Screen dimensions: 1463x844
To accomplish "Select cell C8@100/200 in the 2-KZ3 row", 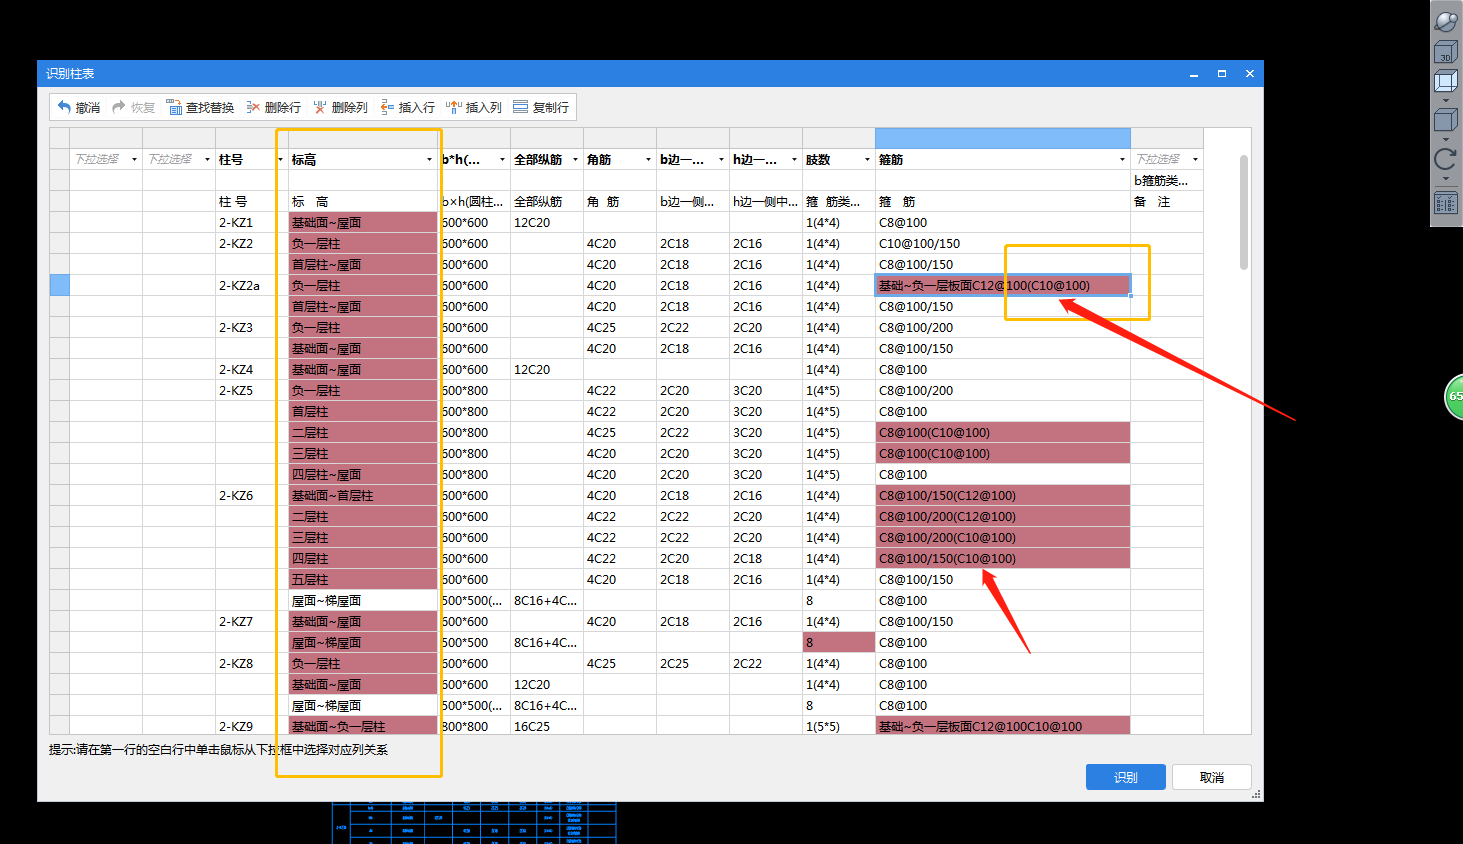I will [x=1003, y=327].
